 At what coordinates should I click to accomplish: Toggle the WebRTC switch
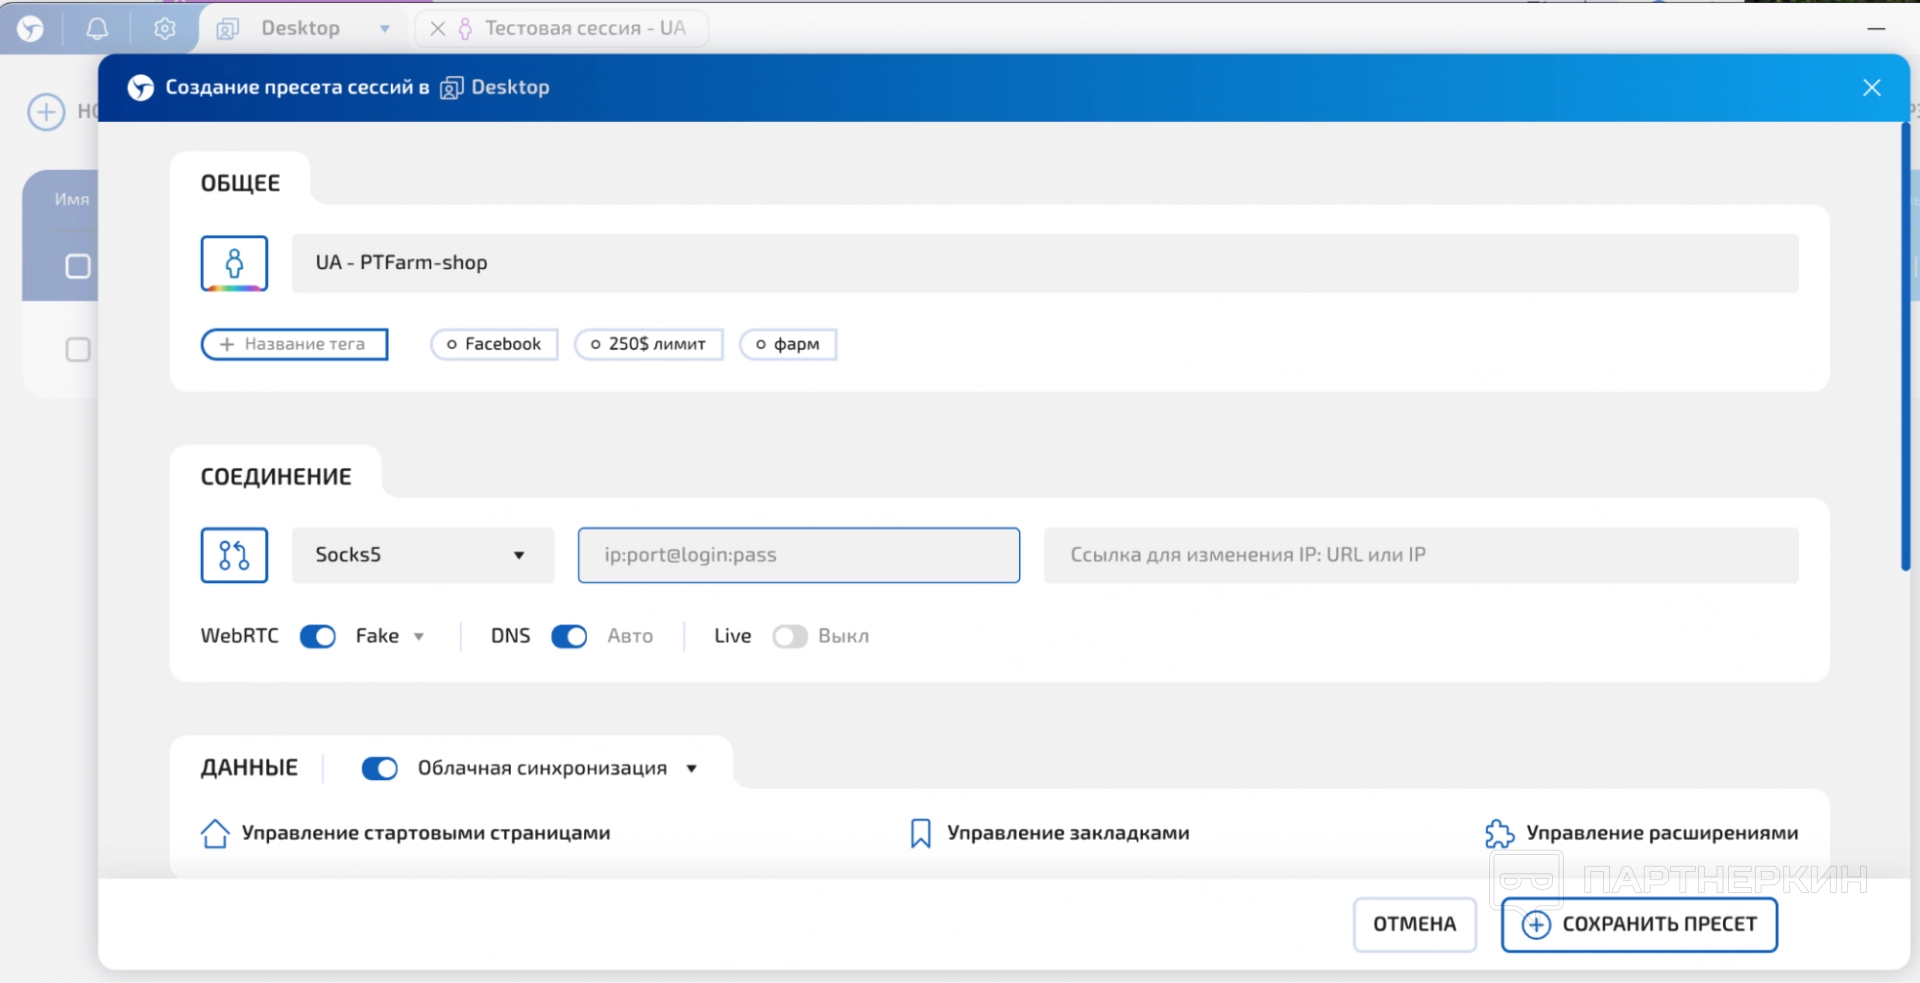click(318, 637)
